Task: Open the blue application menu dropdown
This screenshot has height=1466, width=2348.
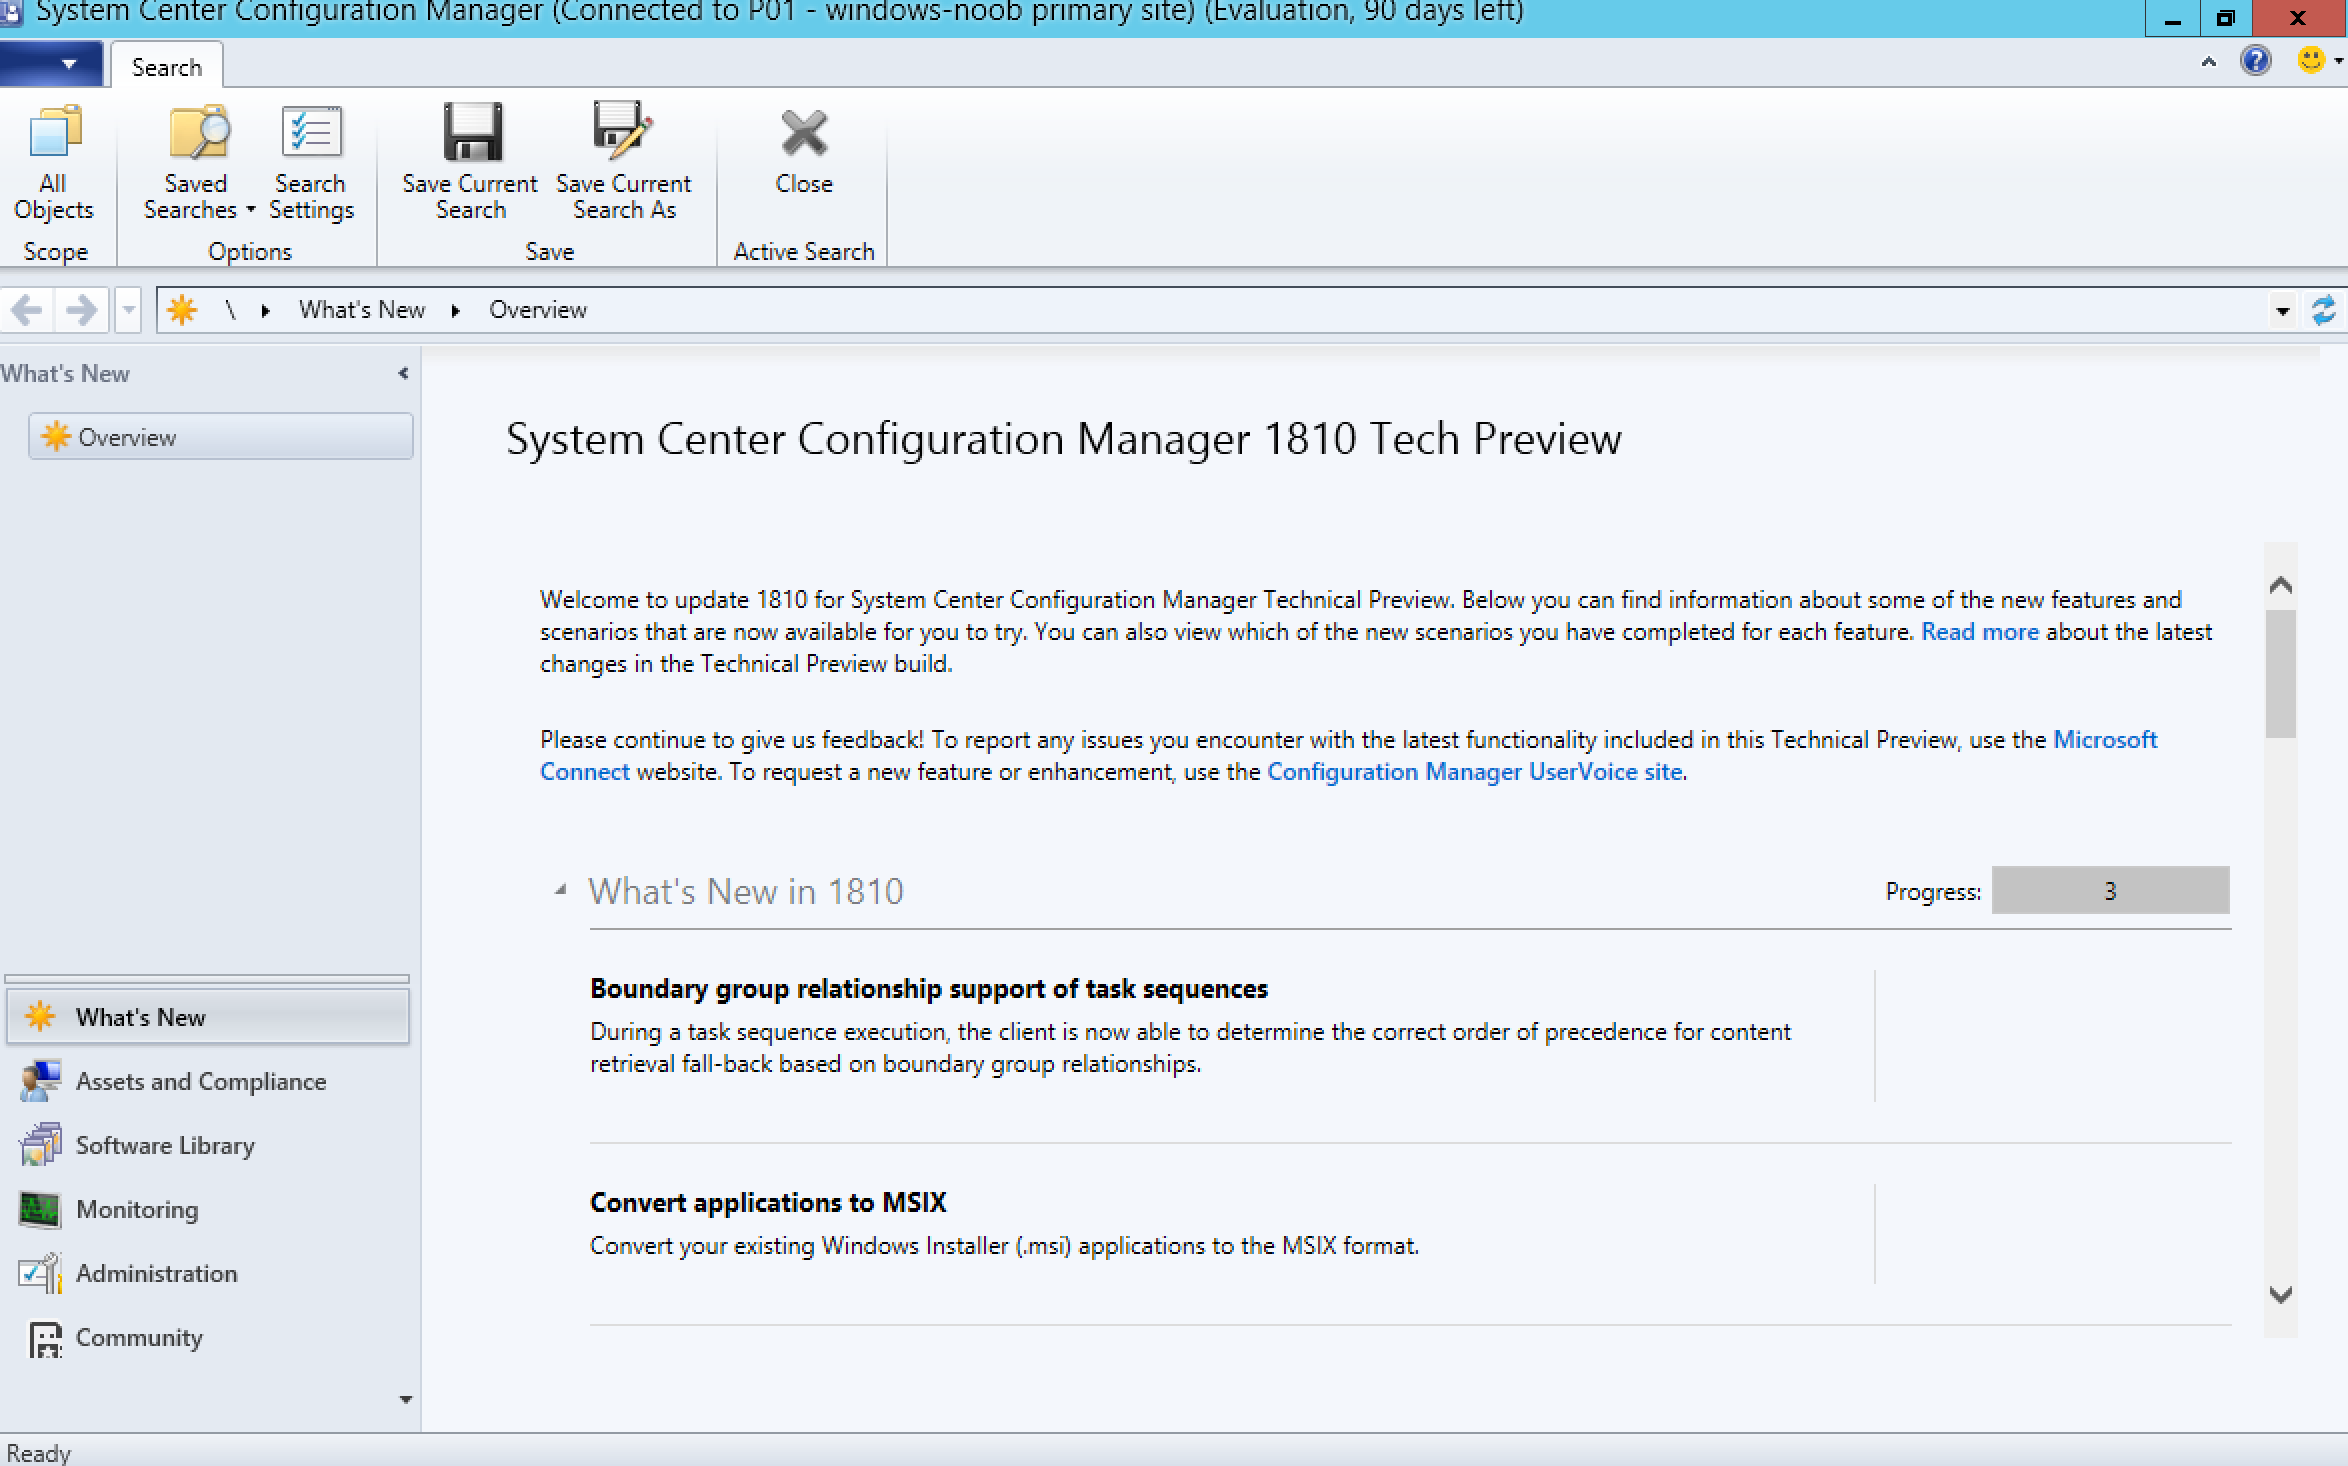Action: pyautogui.click(x=51, y=64)
